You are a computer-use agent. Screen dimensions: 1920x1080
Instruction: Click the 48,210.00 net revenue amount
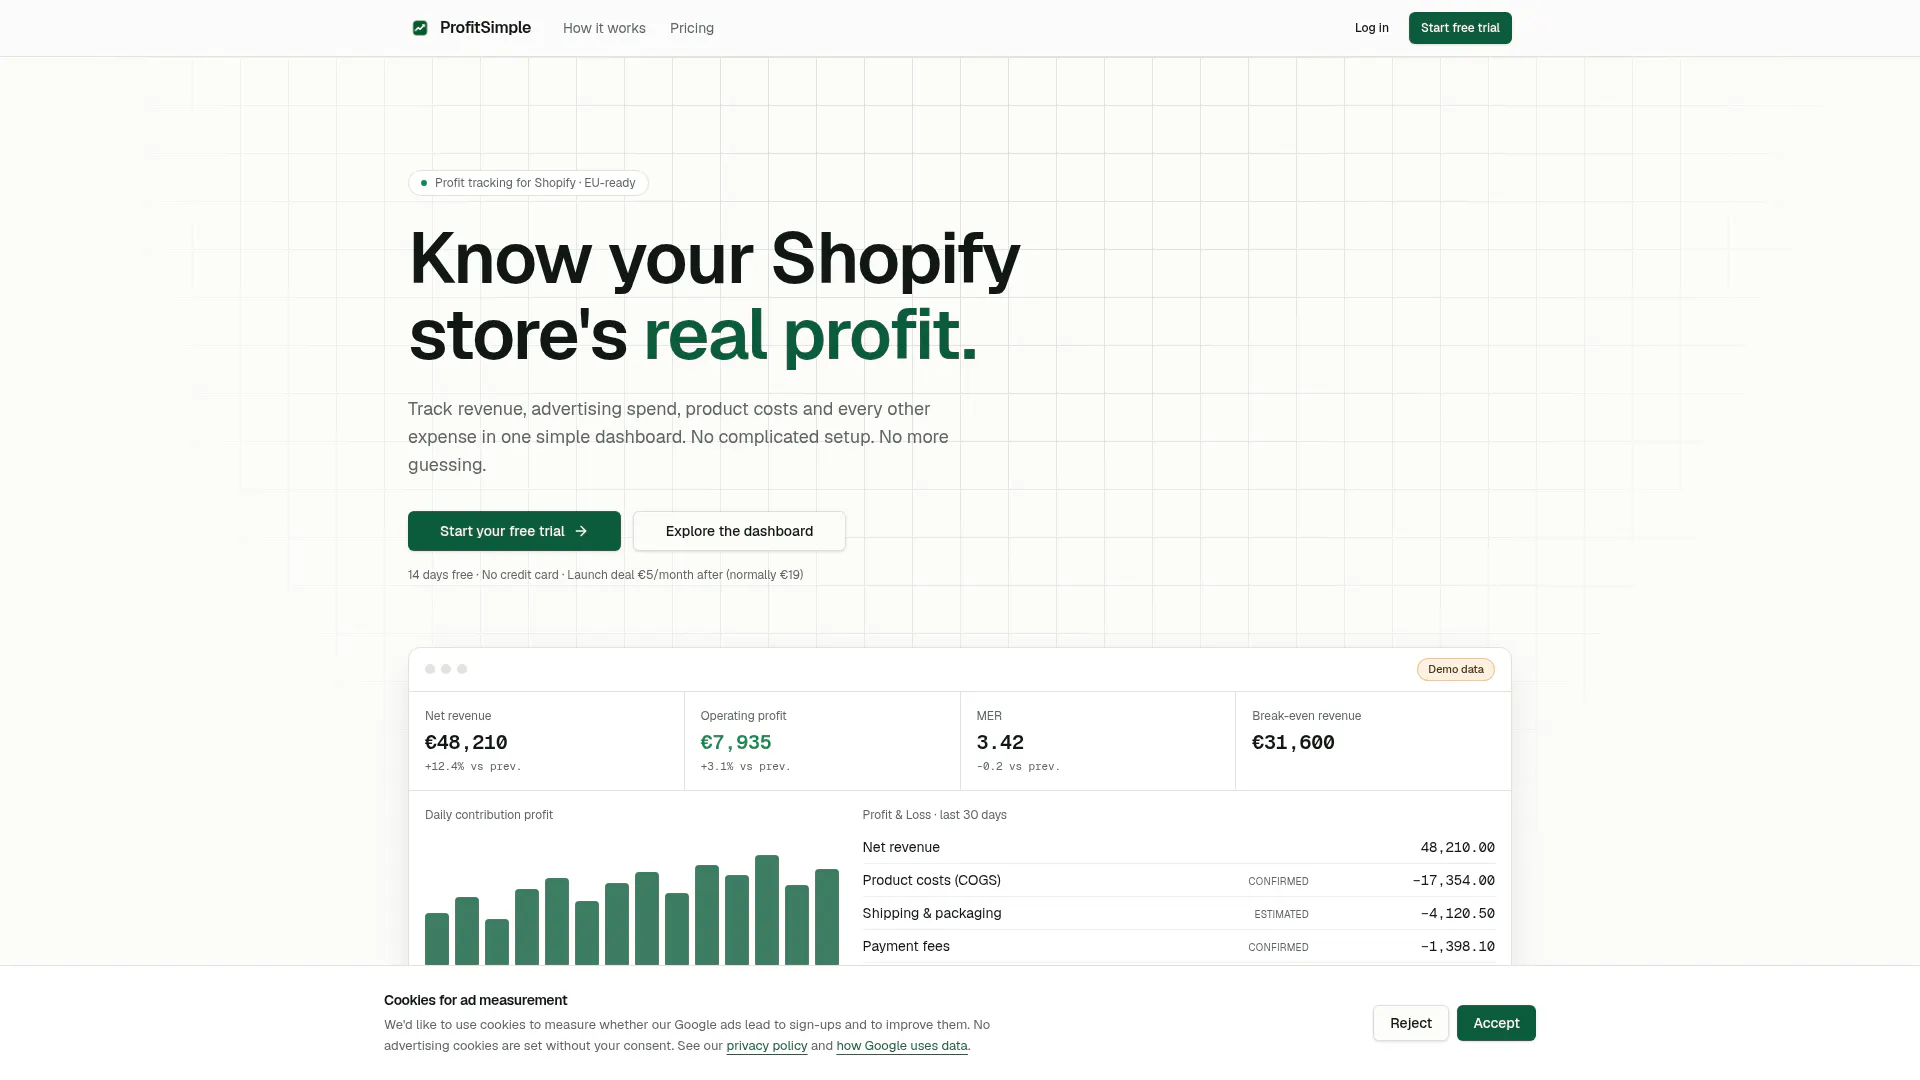(x=1457, y=847)
